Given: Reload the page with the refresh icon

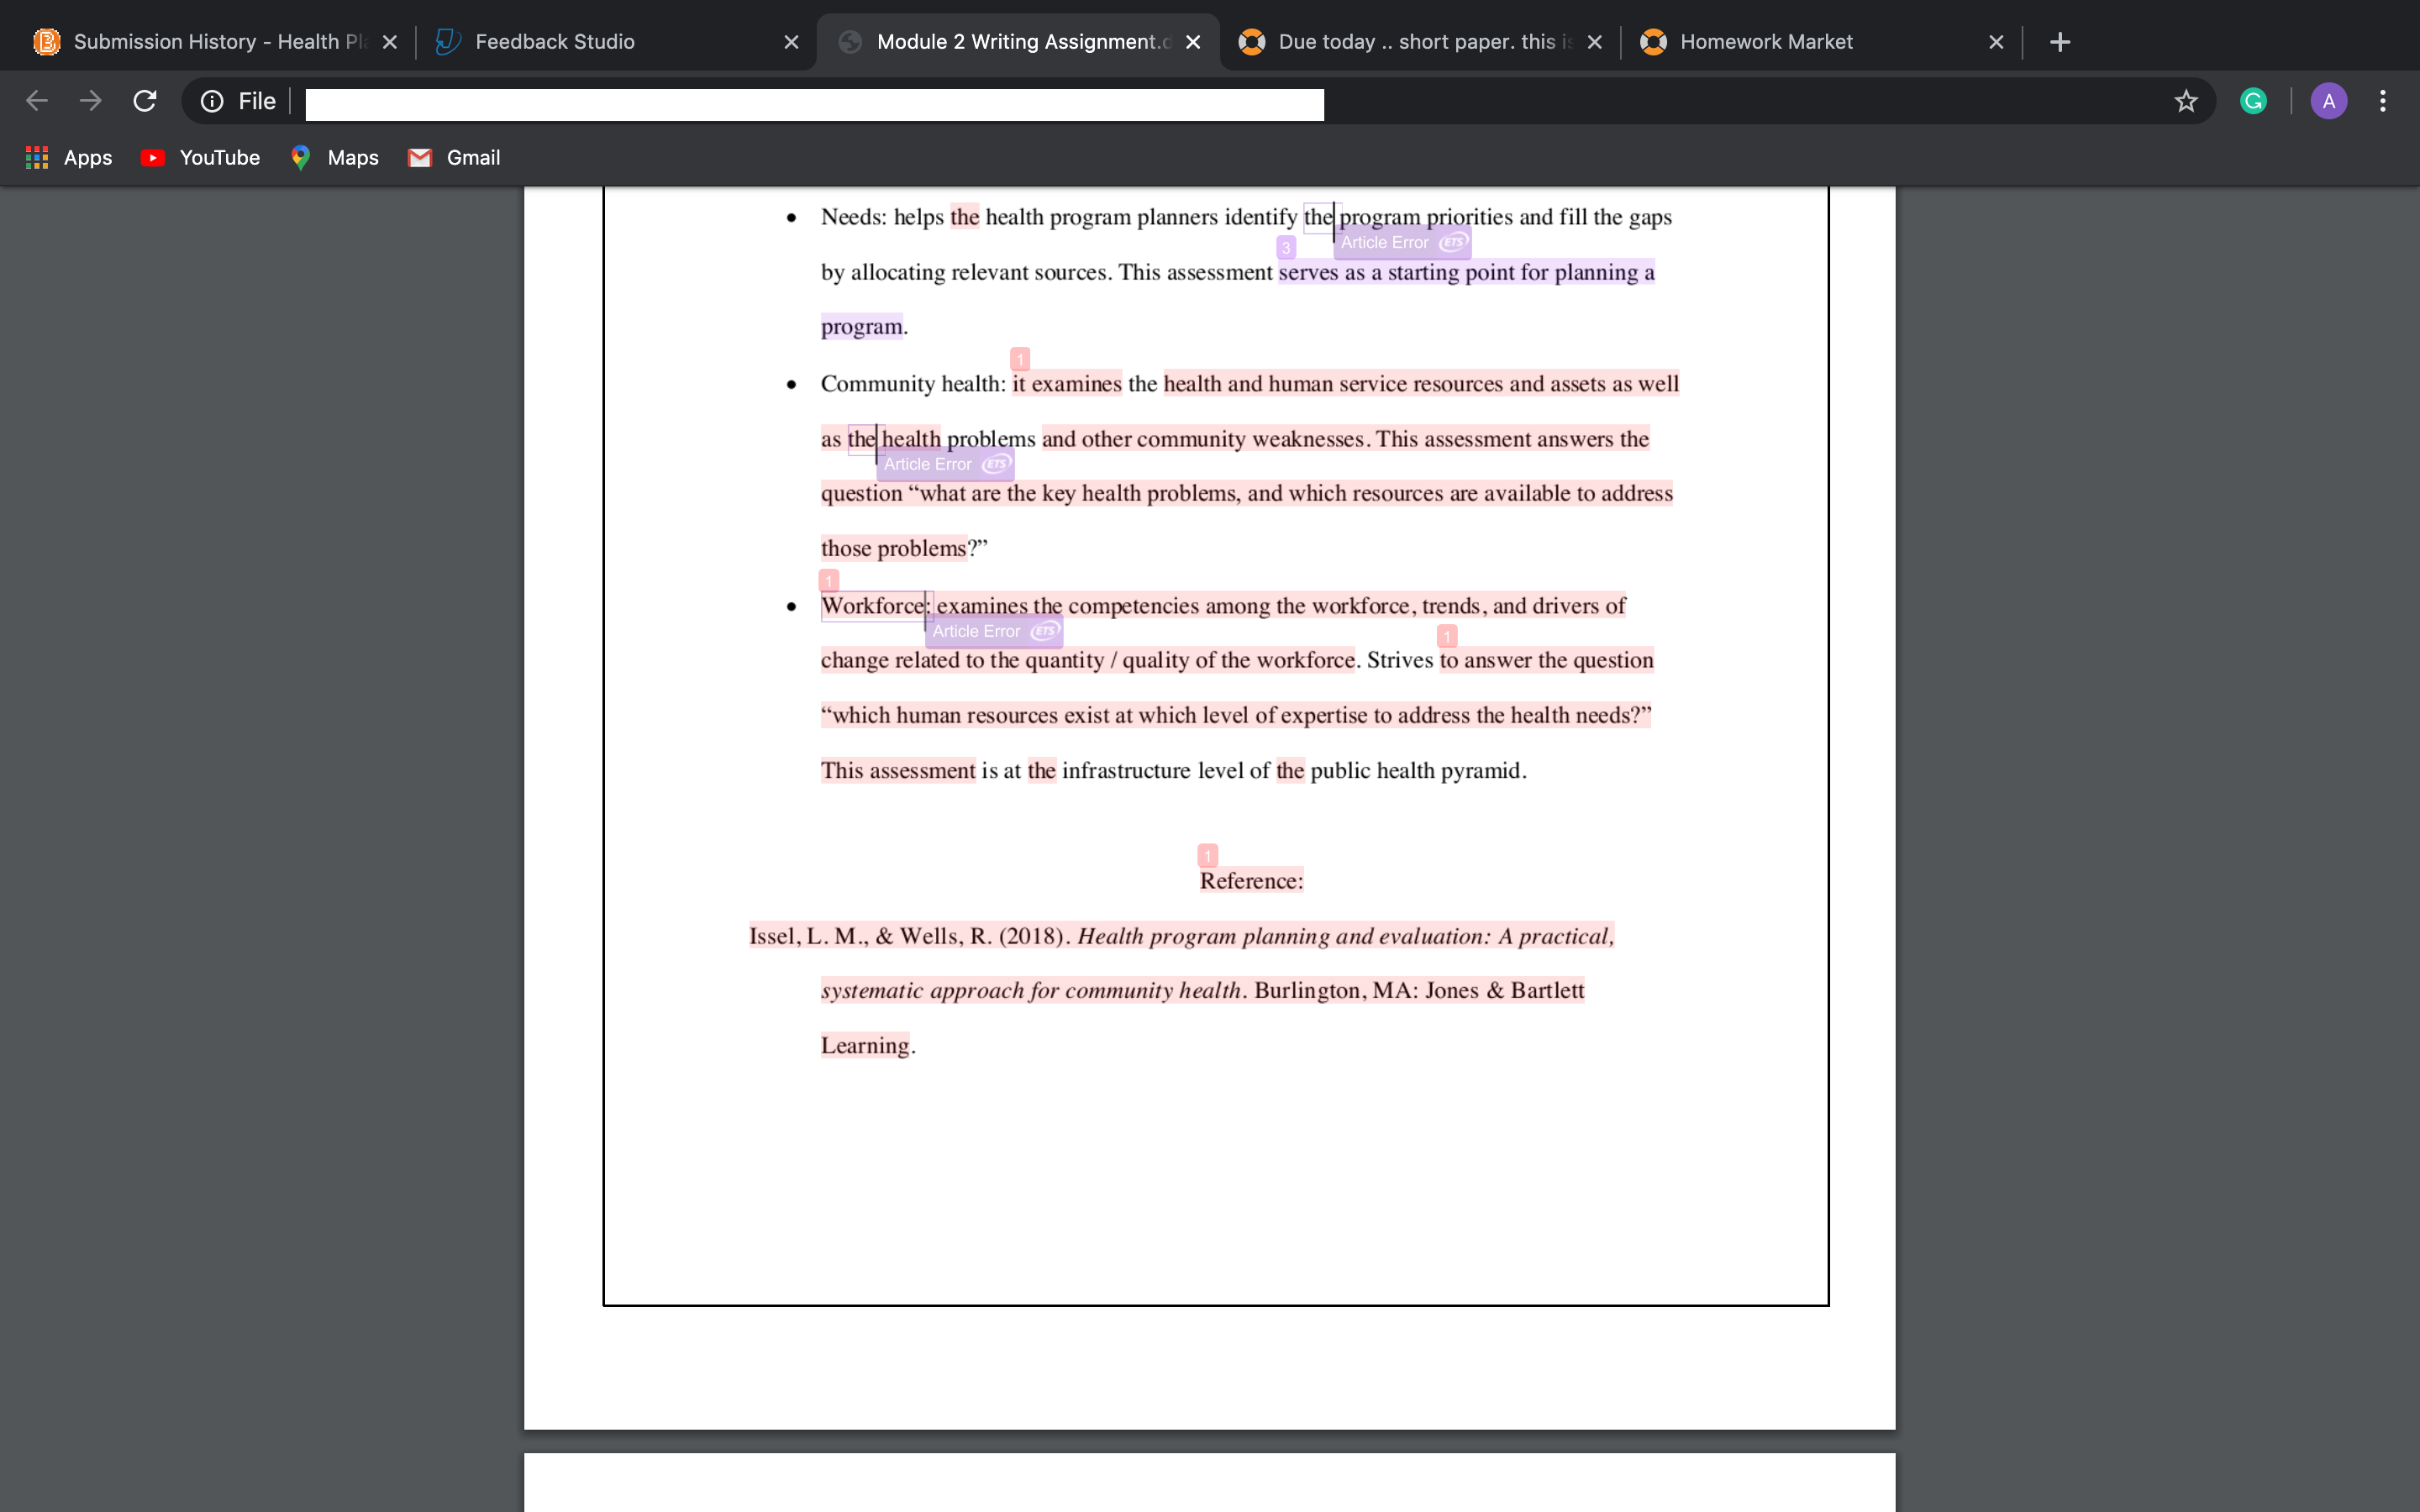Looking at the screenshot, I should pyautogui.click(x=145, y=101).
